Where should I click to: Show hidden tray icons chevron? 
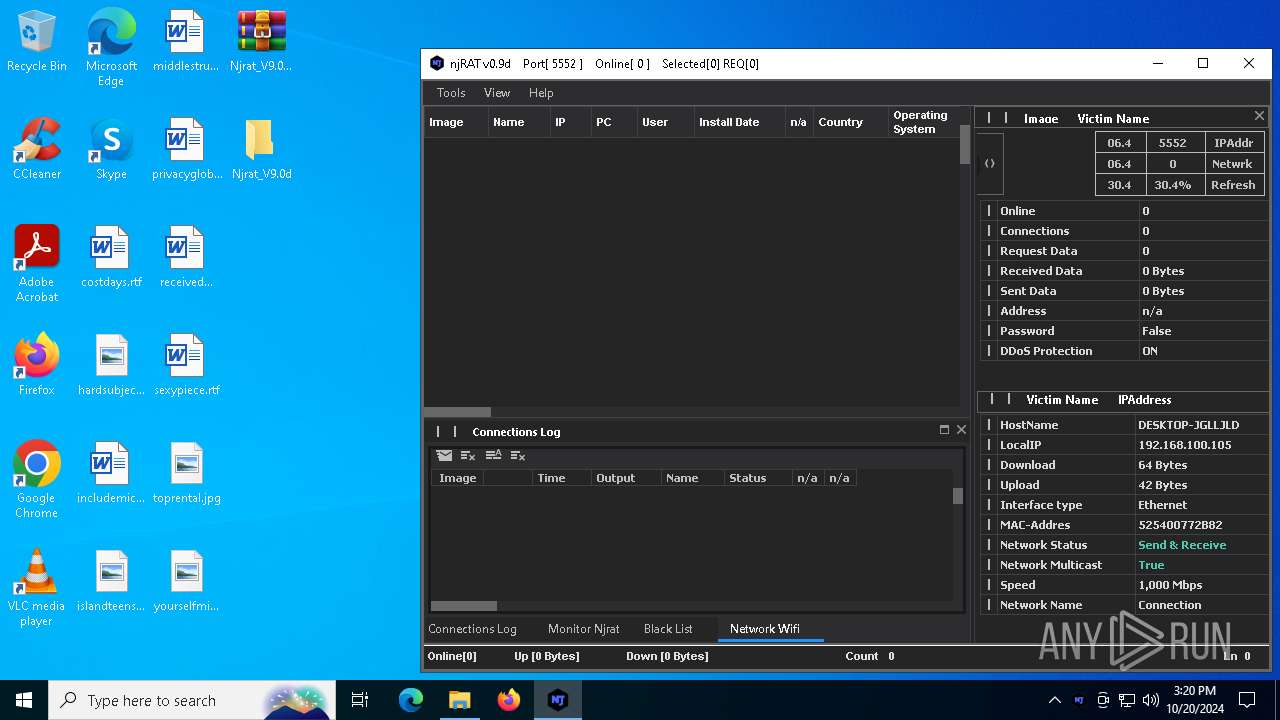coord(1054,700)
